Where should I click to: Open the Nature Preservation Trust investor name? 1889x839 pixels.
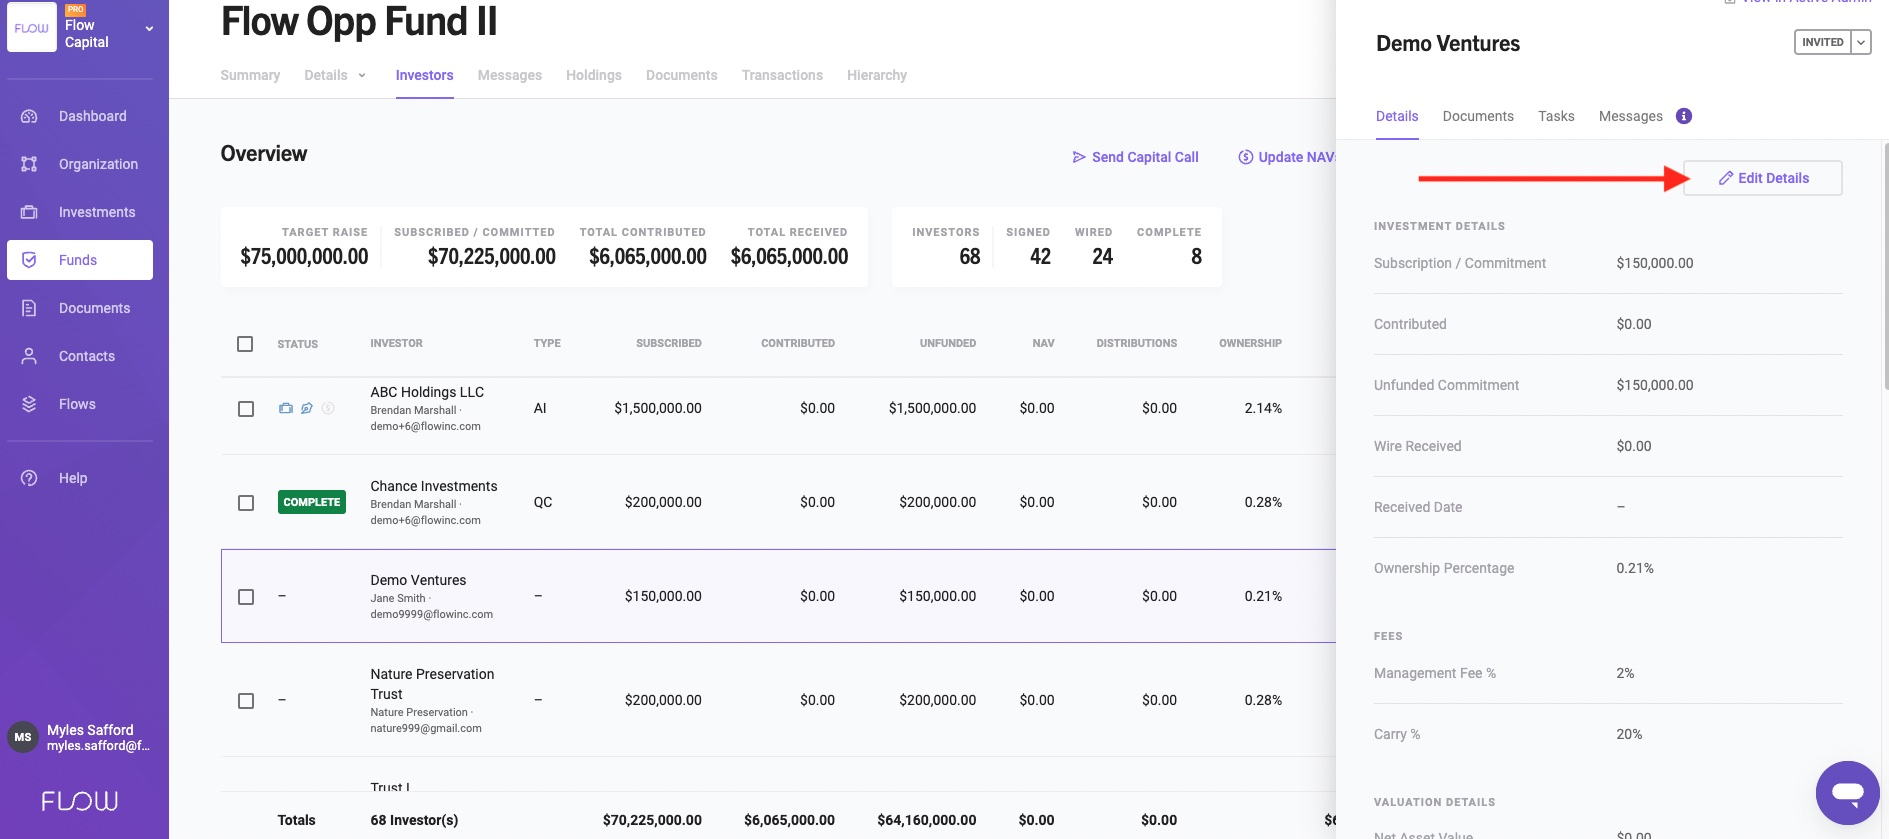[432, 684]
